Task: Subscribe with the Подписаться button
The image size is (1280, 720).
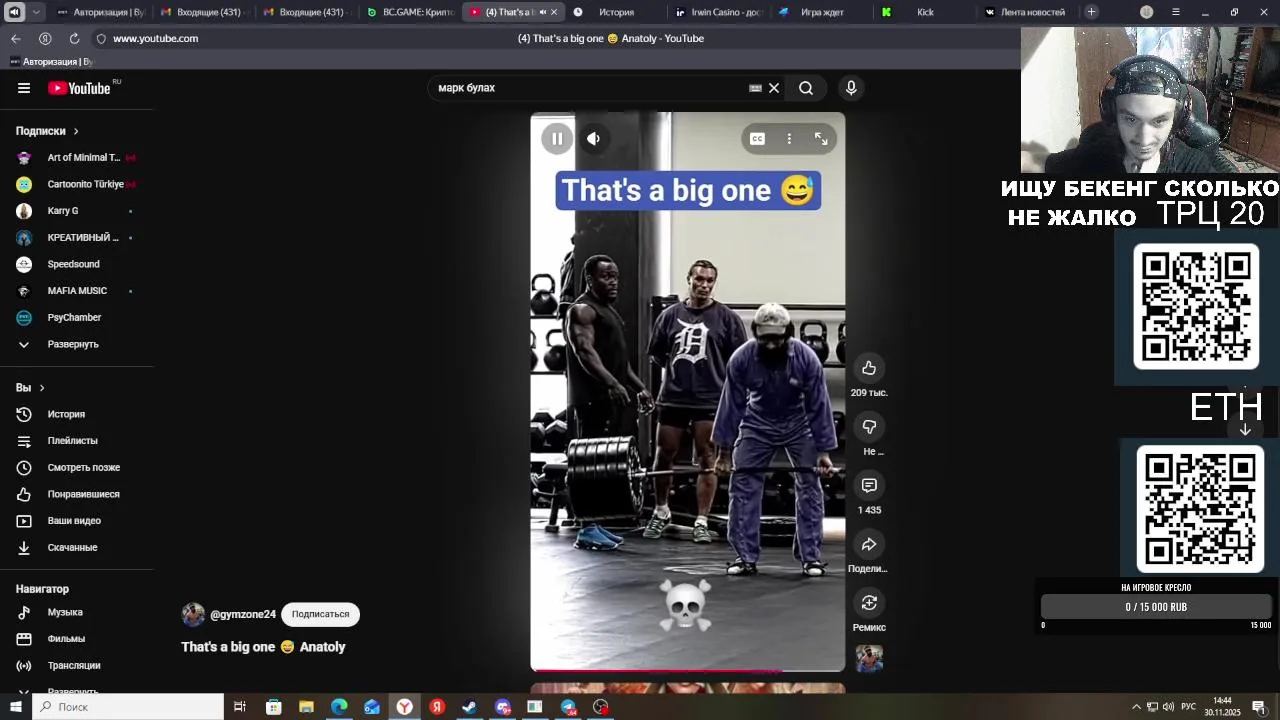Action: tap(320, 614)
